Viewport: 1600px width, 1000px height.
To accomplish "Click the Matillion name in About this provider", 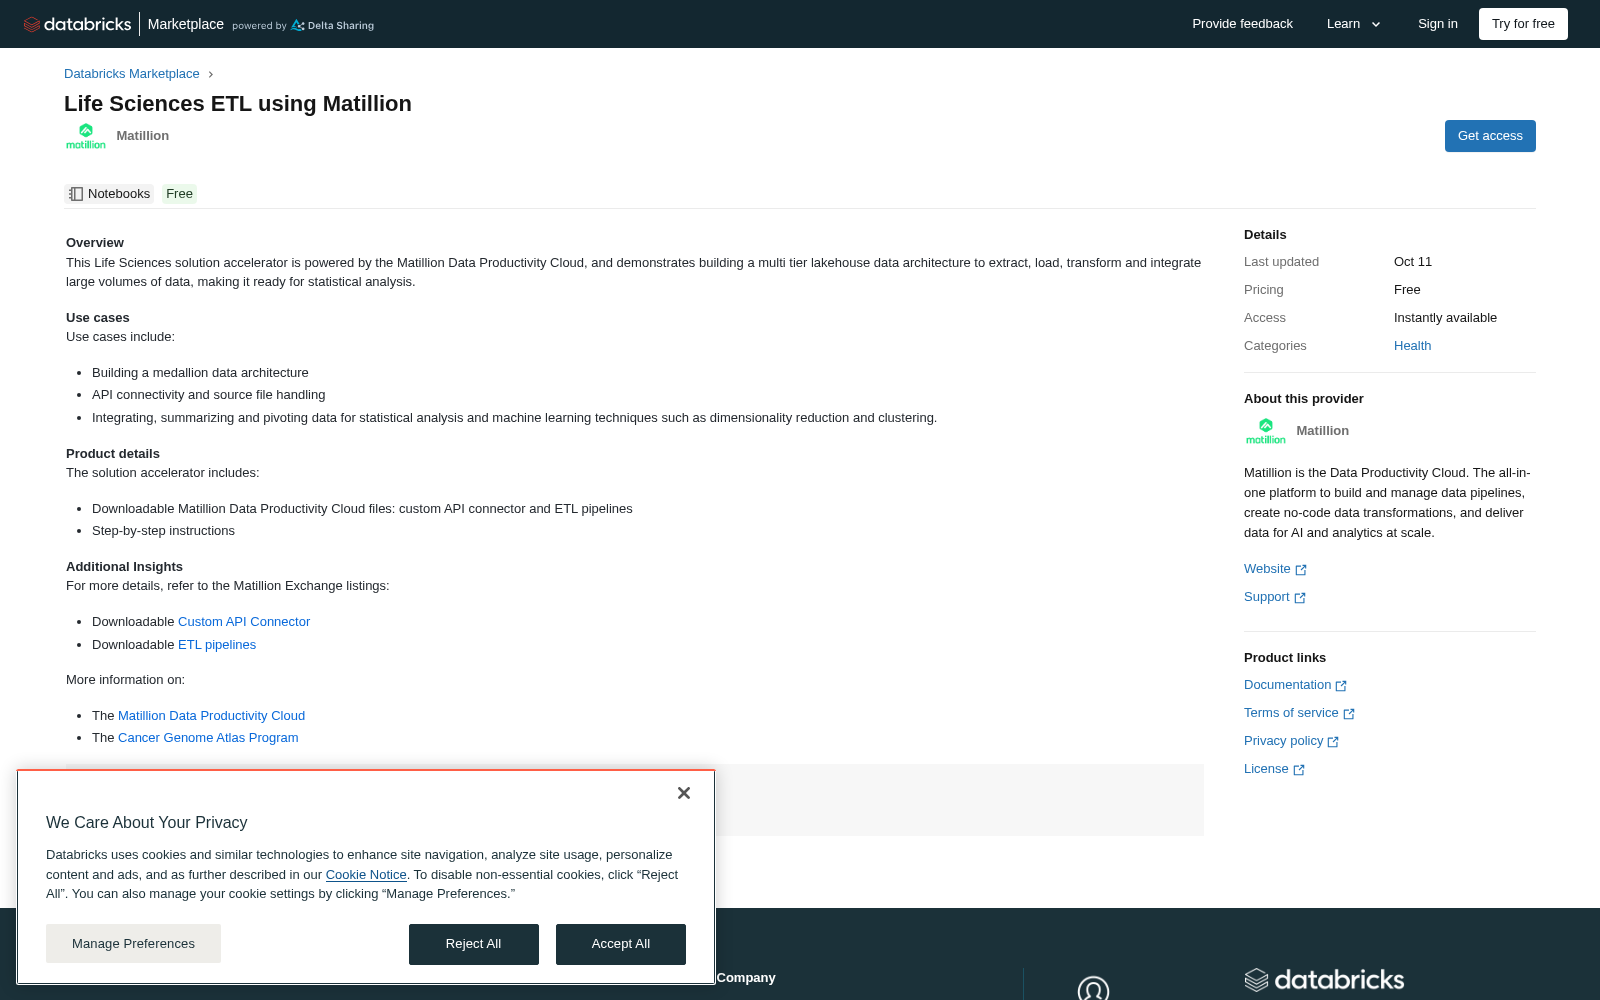I will coord(1322,431).
